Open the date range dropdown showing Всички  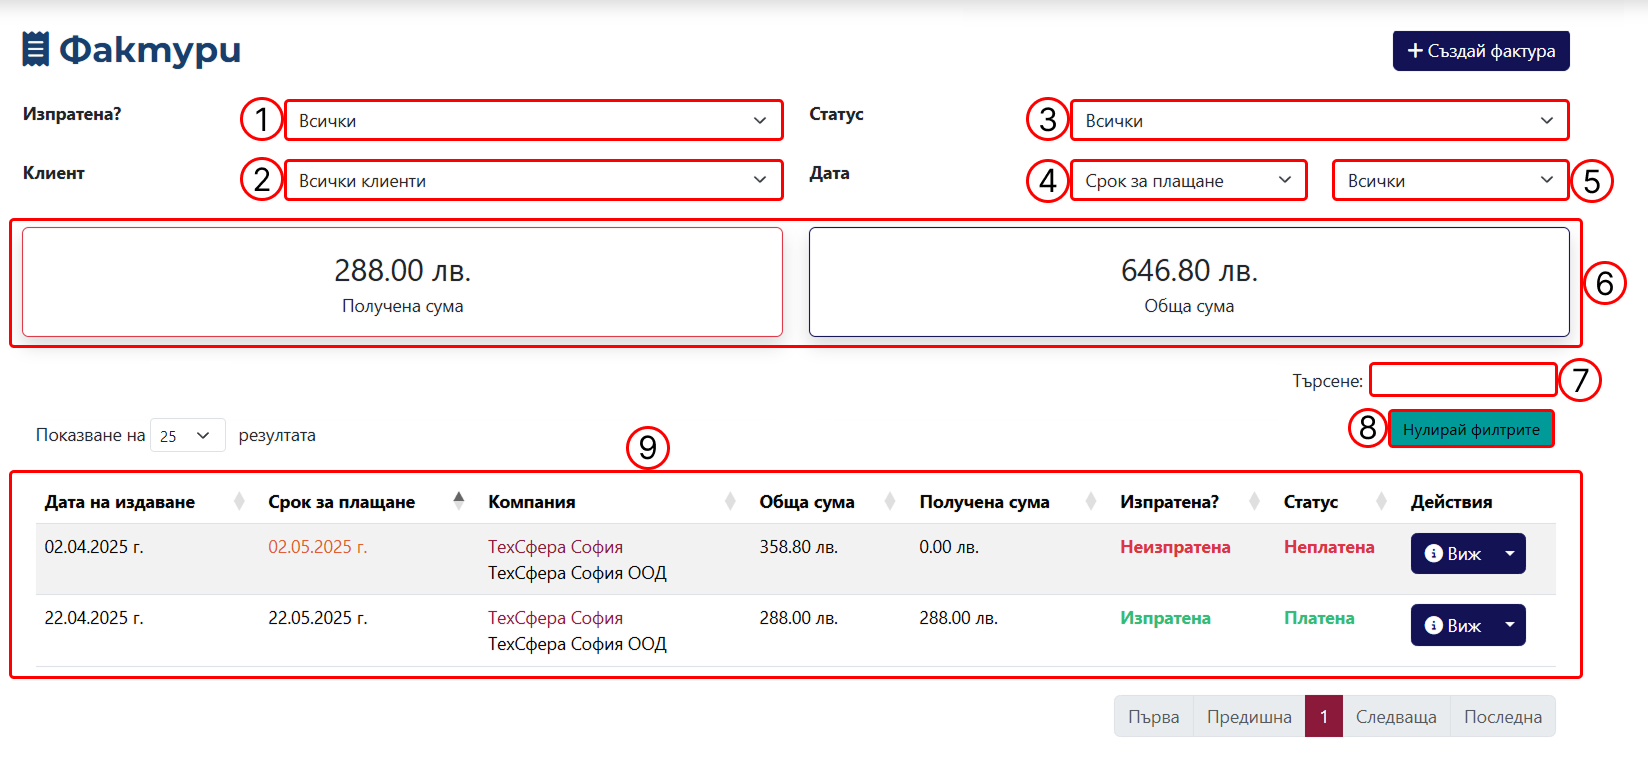coord(1450,180)
